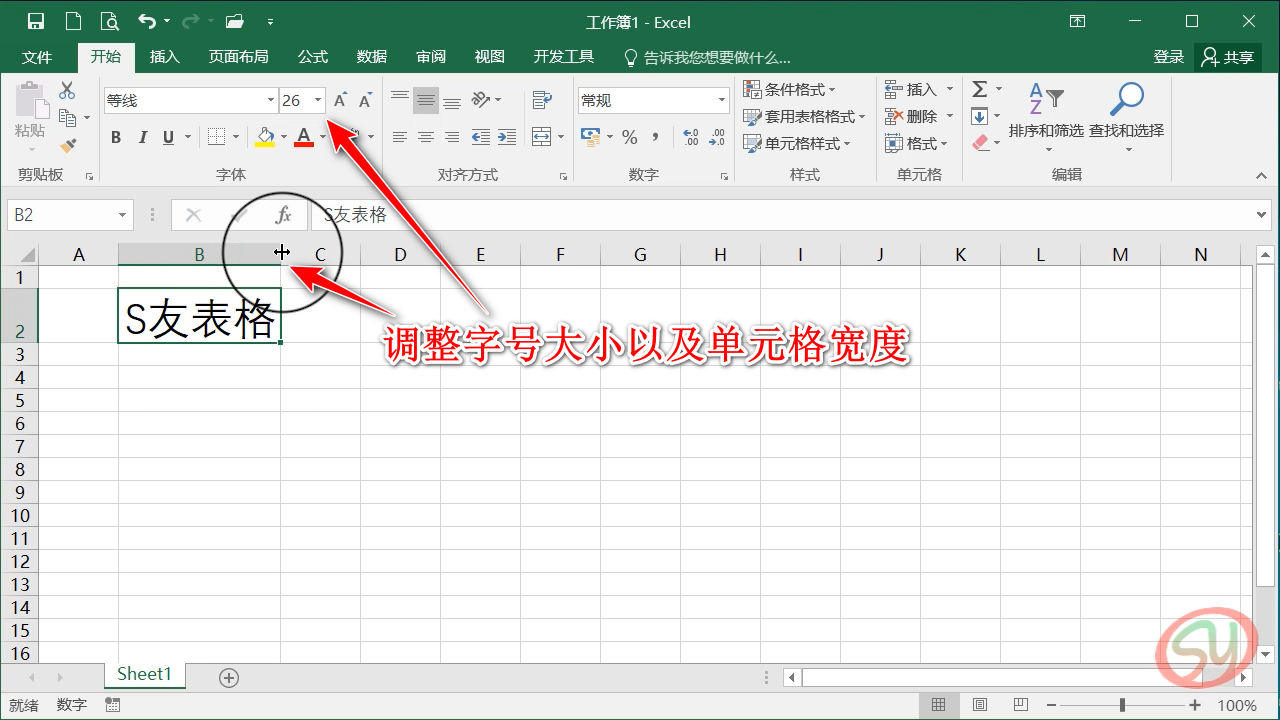Open the fill color dropdown arrow
This screenshot has height=720, width=1280.
(284, 137)
